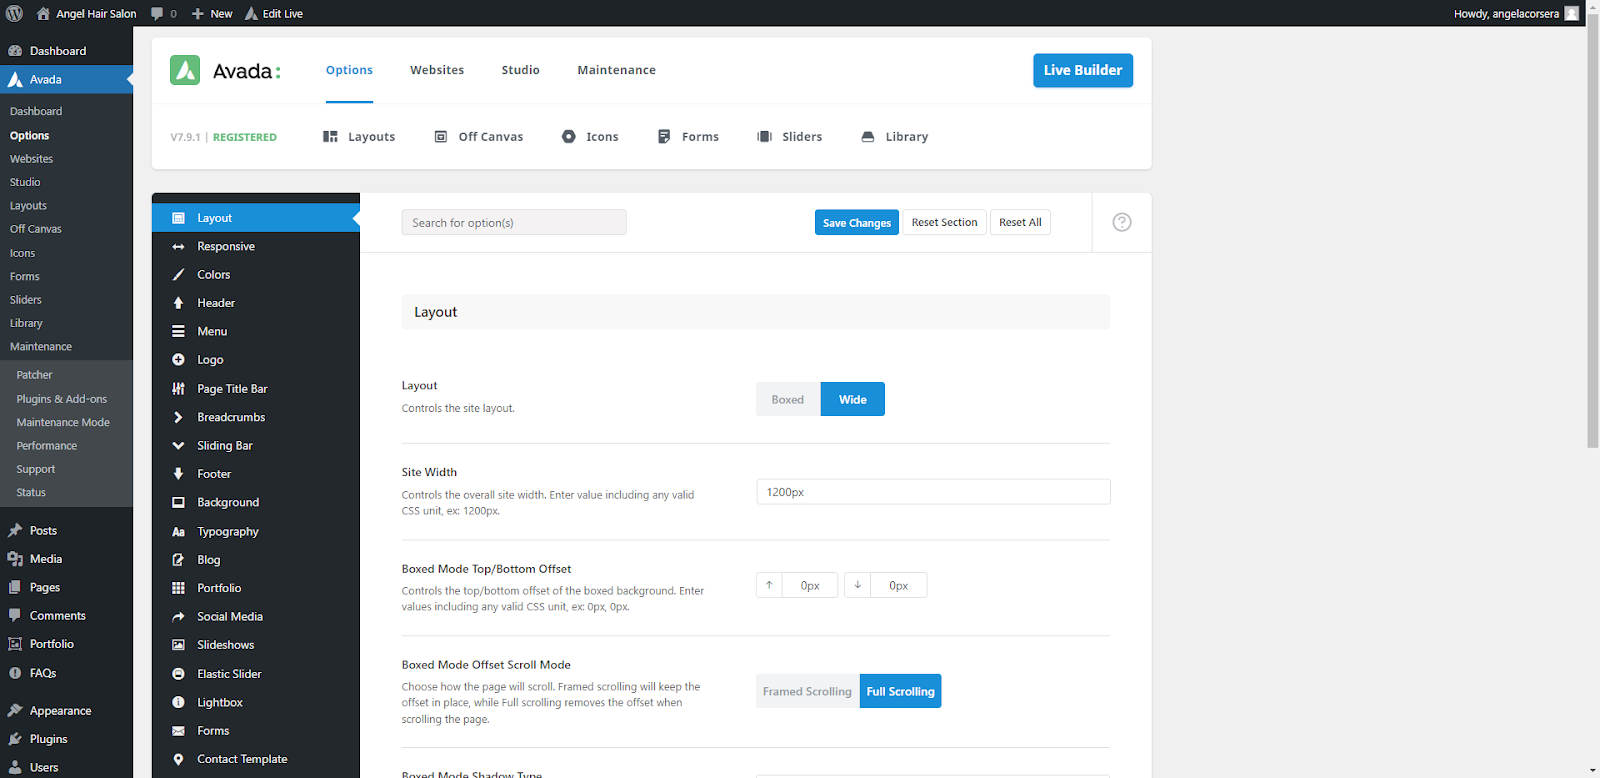Image resolution: width=1600 pixels, height=778 pixels.
Task: Click the page vertical scrollbar
Action: pyautogui.click(x=1592, y=230)
